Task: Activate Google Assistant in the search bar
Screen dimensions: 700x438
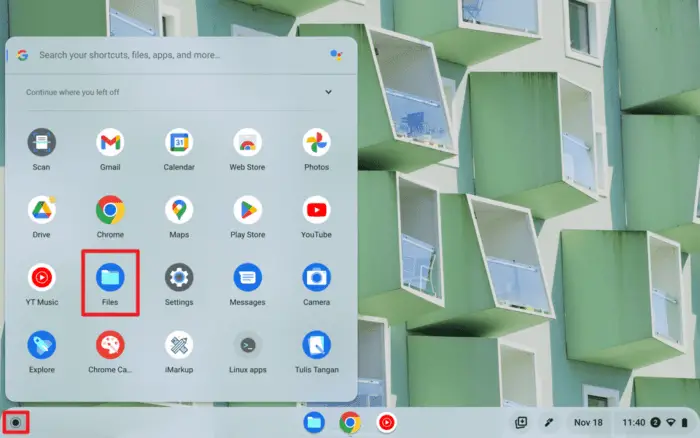Action: 336,55
